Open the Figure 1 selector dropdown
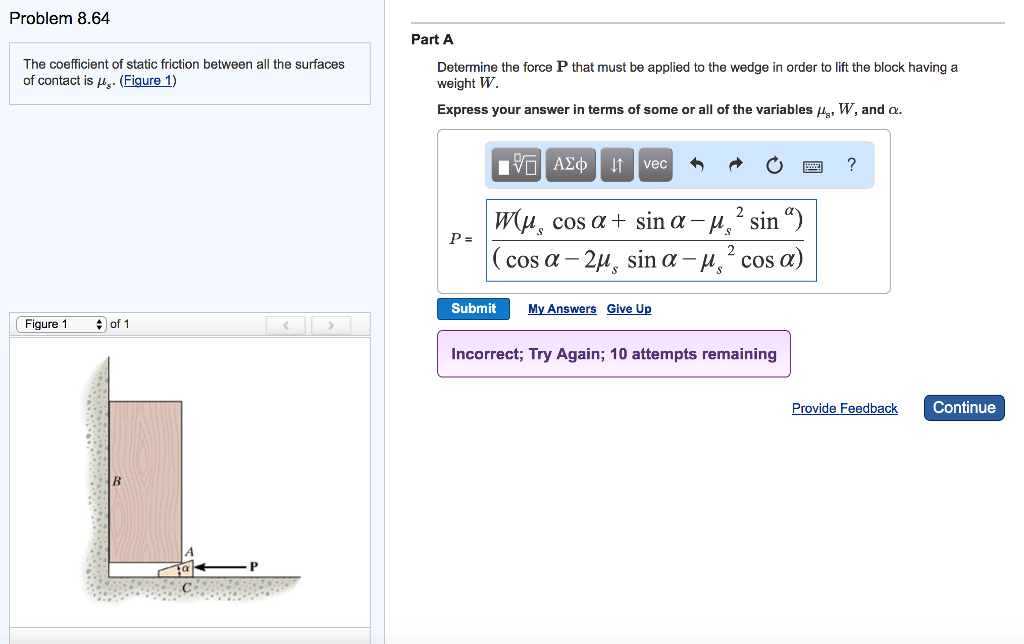 (x=61, y=324)
